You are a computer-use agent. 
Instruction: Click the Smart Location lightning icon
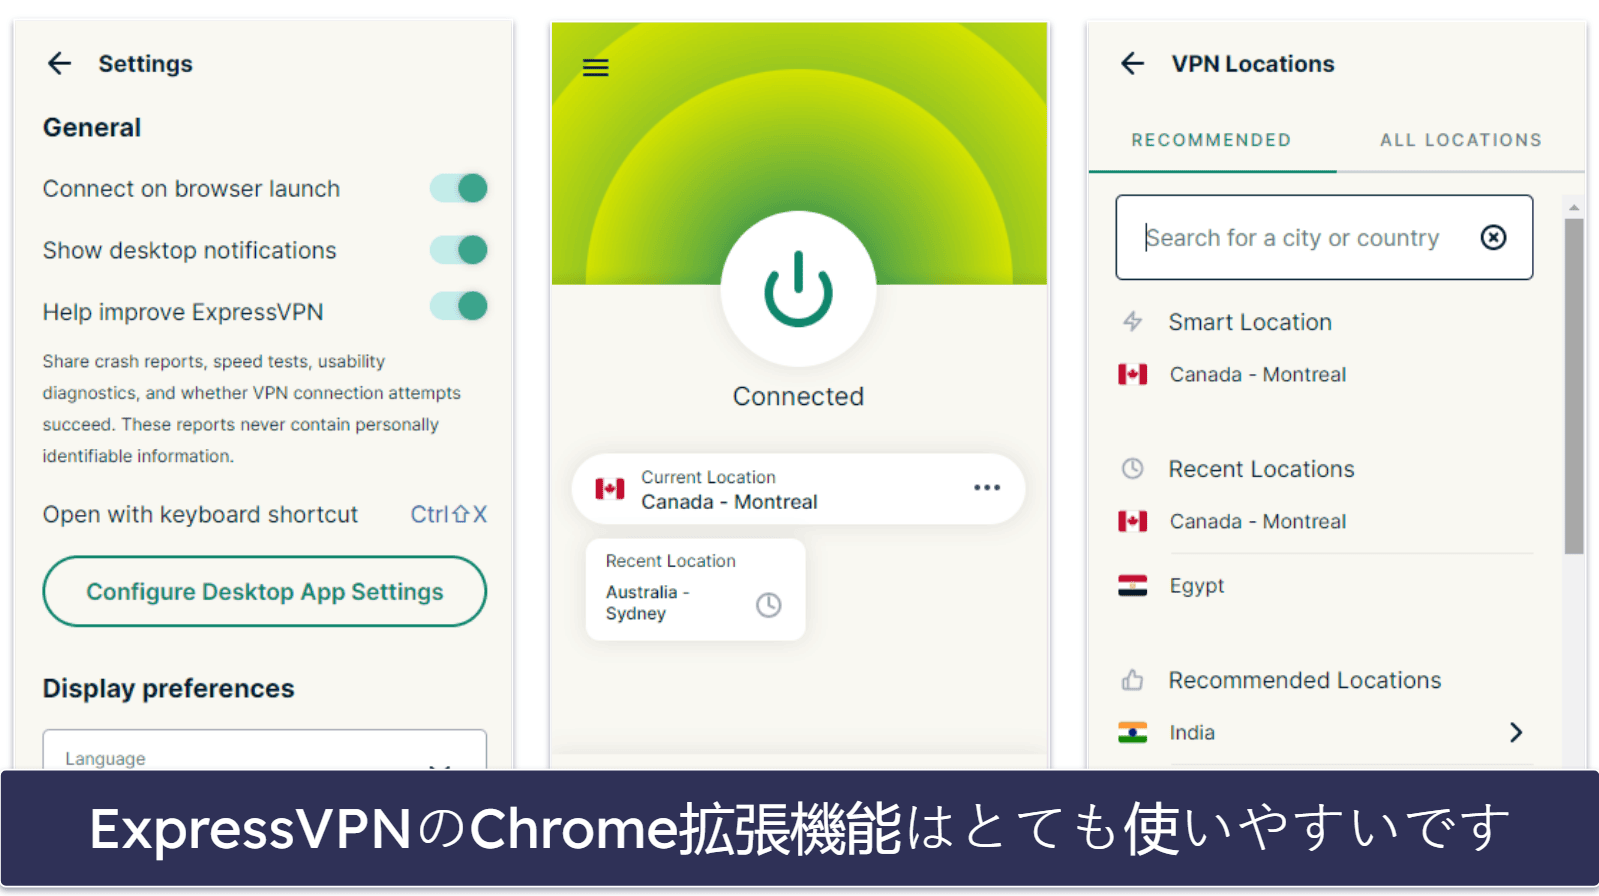click(x=1132, y=322)
